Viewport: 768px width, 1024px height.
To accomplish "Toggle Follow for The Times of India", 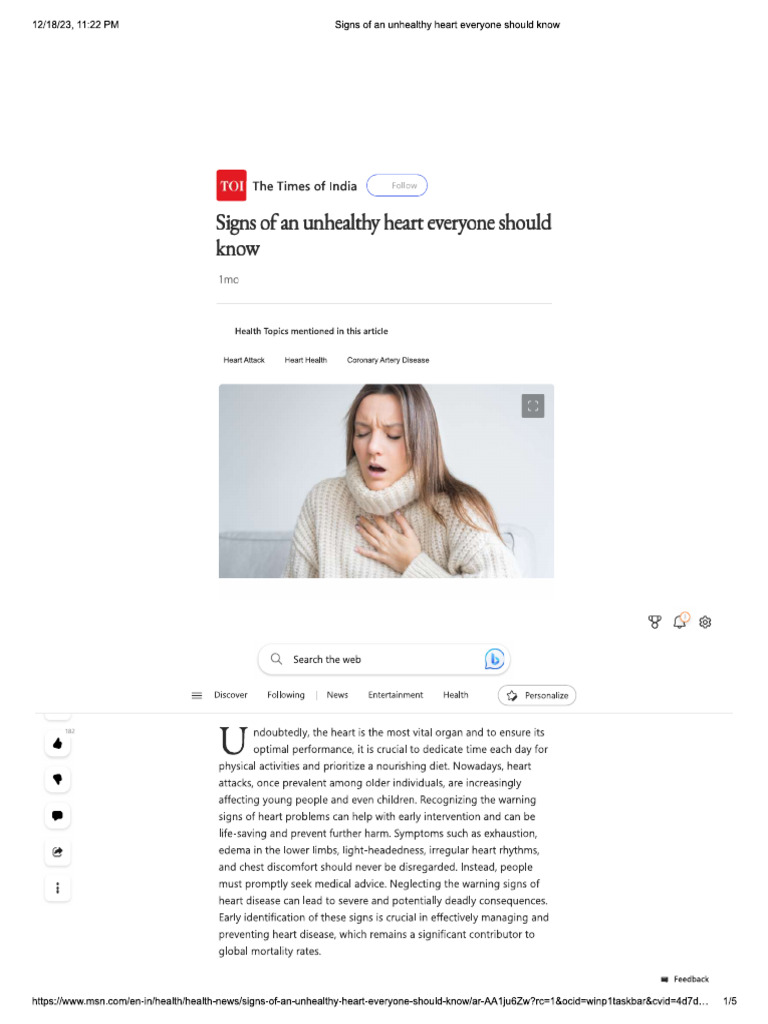I will 397,185.
